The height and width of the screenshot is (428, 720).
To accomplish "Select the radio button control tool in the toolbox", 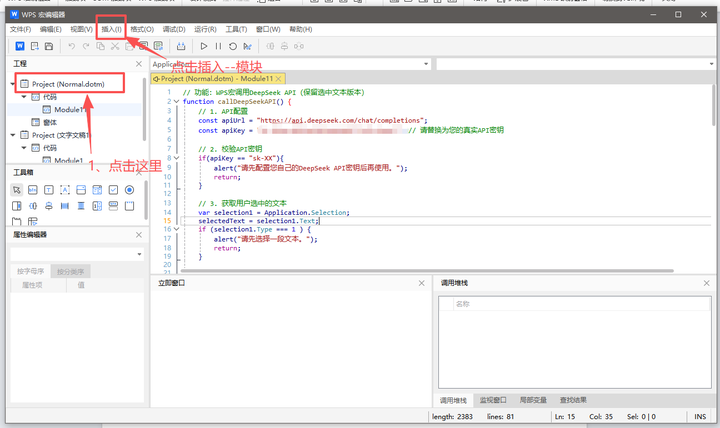I will (129, 190).
